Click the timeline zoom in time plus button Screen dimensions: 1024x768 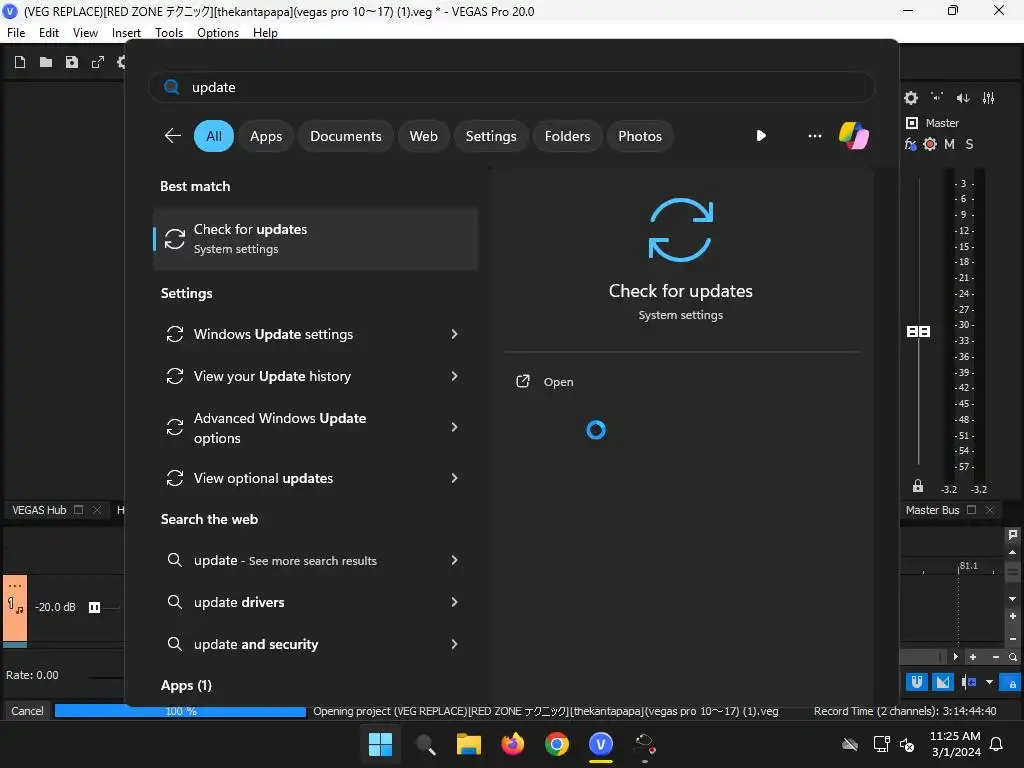tap(973, 657)
